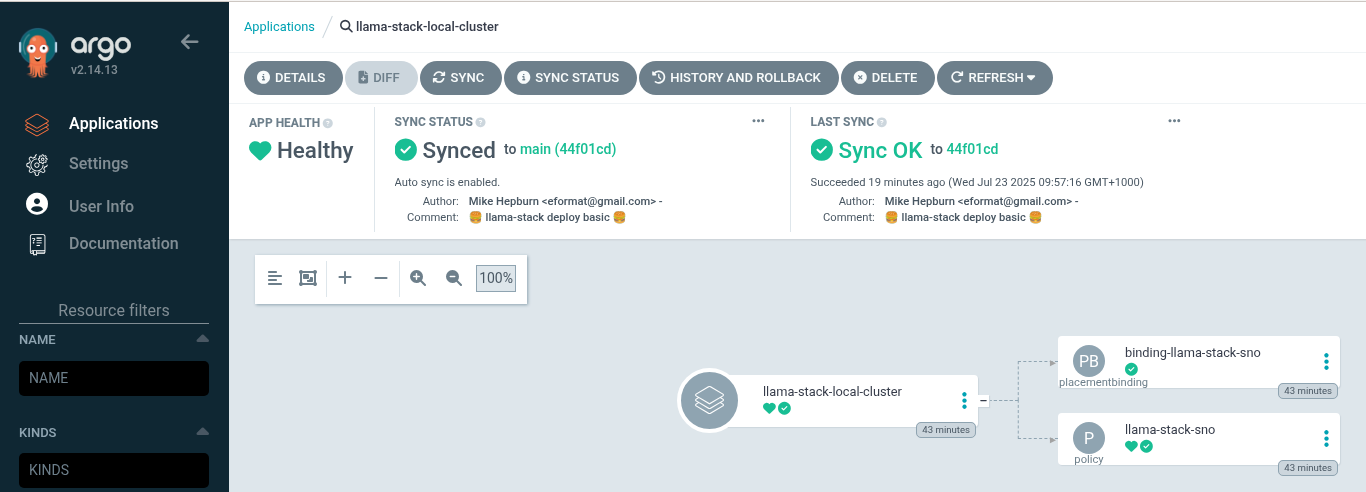Image resolution: width=1366 pixels, height=492 pixels.
Task: Click the Sync Status help icon
Action: [x=480, y=122]
